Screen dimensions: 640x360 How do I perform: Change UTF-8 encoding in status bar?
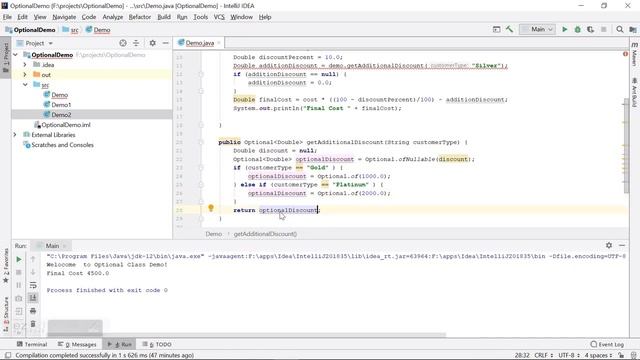tap(569, 355)
